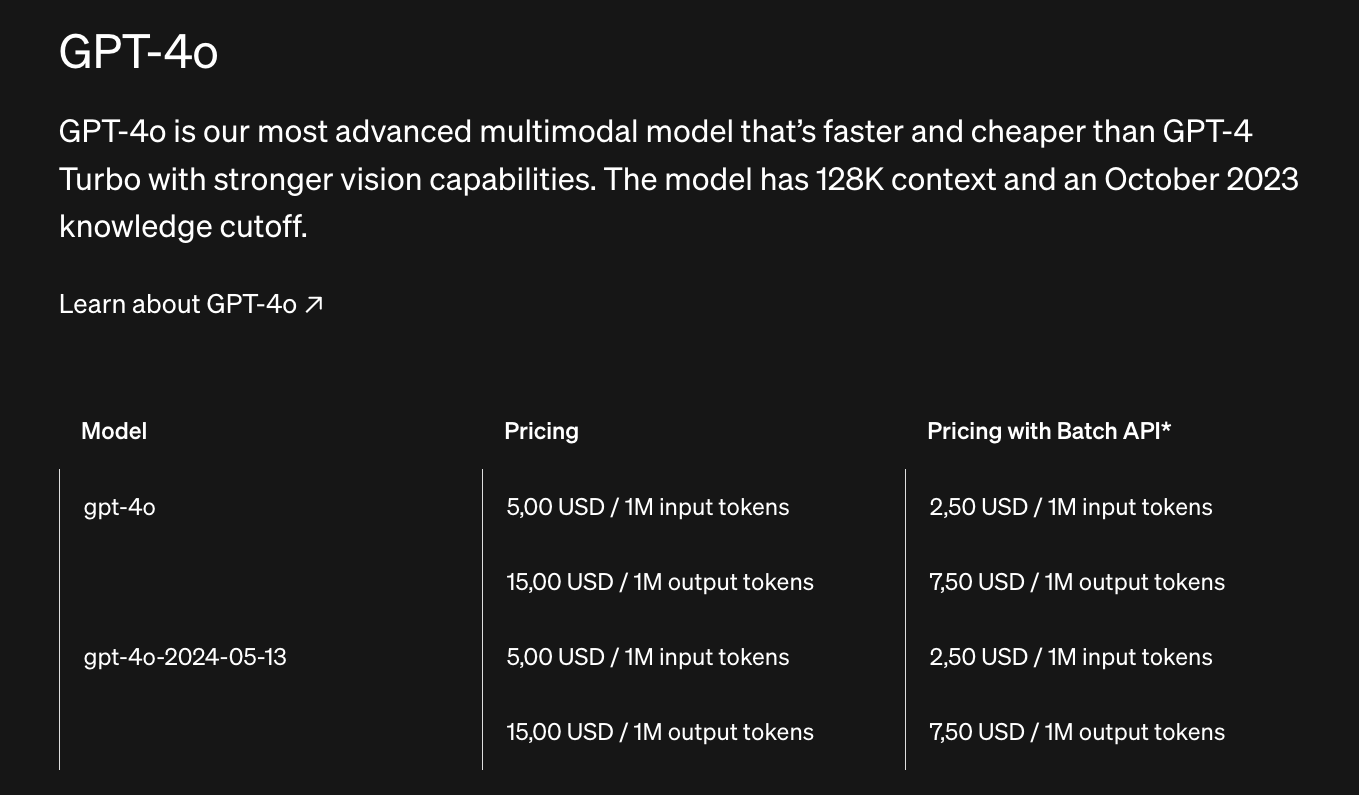The image size is (1359, 795).
Task: Click the asterisk after Batch API header
Action: tap(1166, 429)
